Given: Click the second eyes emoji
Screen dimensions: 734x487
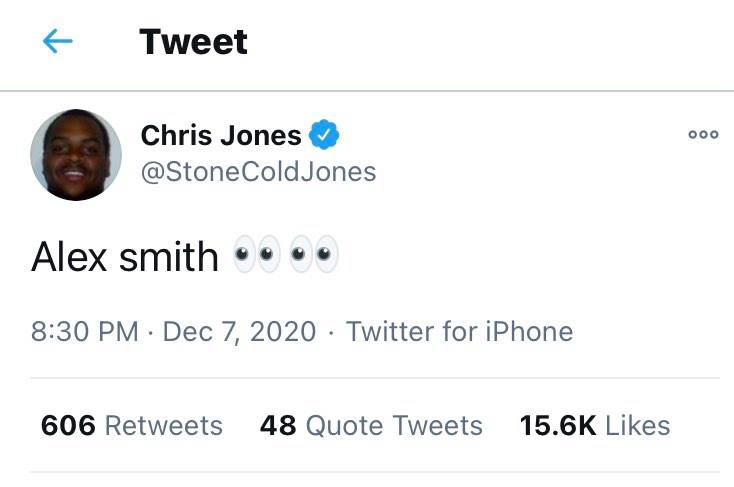Looking at the screenshot, I should (314, 256).
